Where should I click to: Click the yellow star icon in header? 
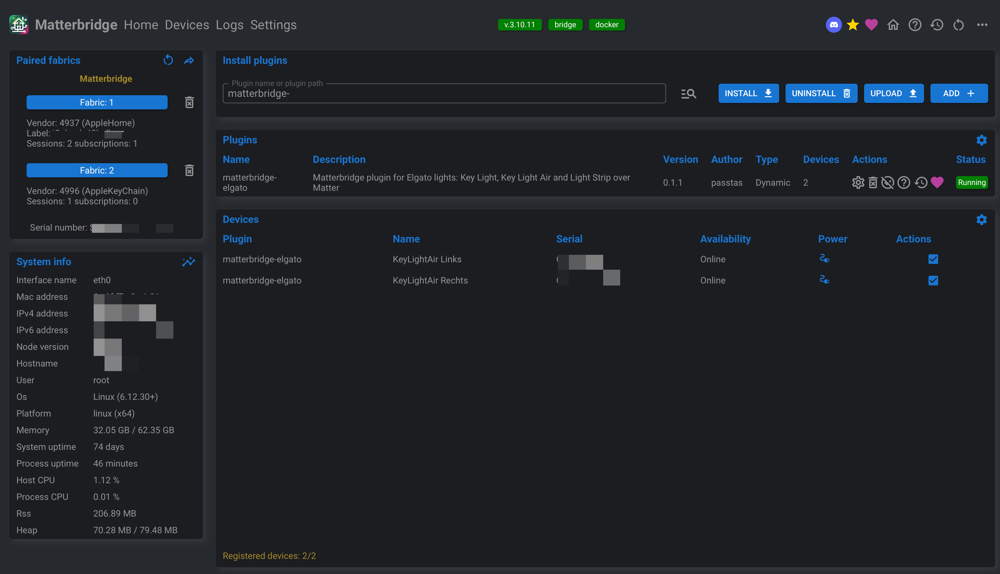pyautogui.click(x=853, y=25)
